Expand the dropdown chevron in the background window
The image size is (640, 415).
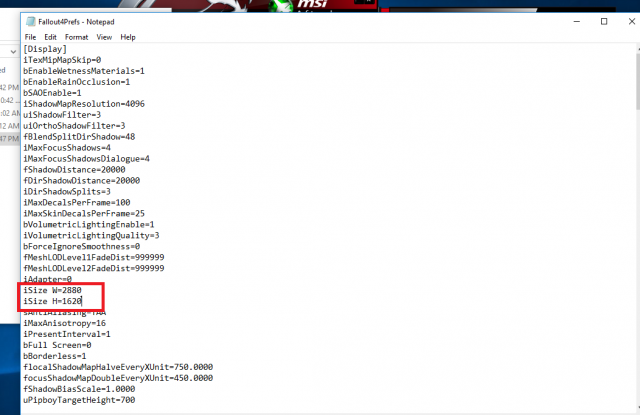[x=13, y=52]
